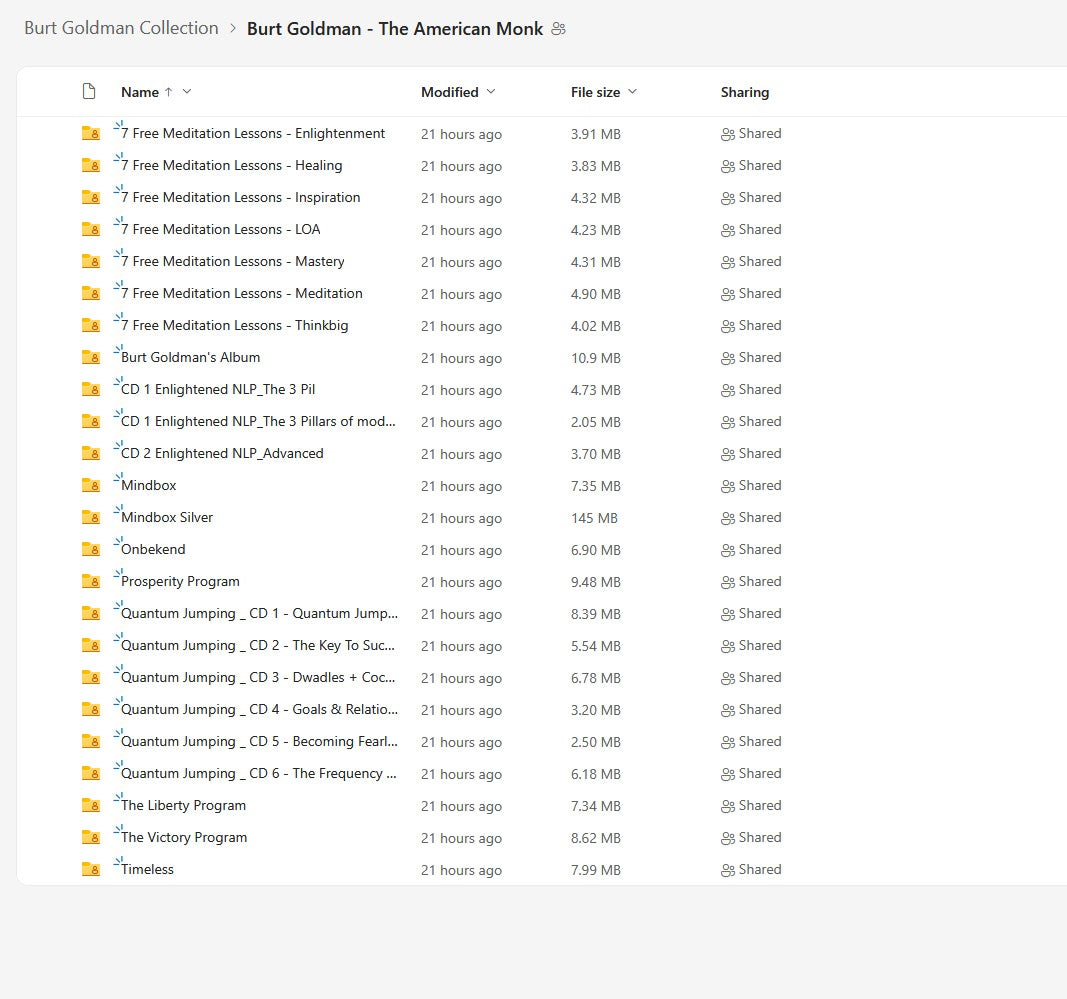Click the shared folder icon for Mindbox Silver
The height and width of the screenshot is (999, 1067).
90,517
